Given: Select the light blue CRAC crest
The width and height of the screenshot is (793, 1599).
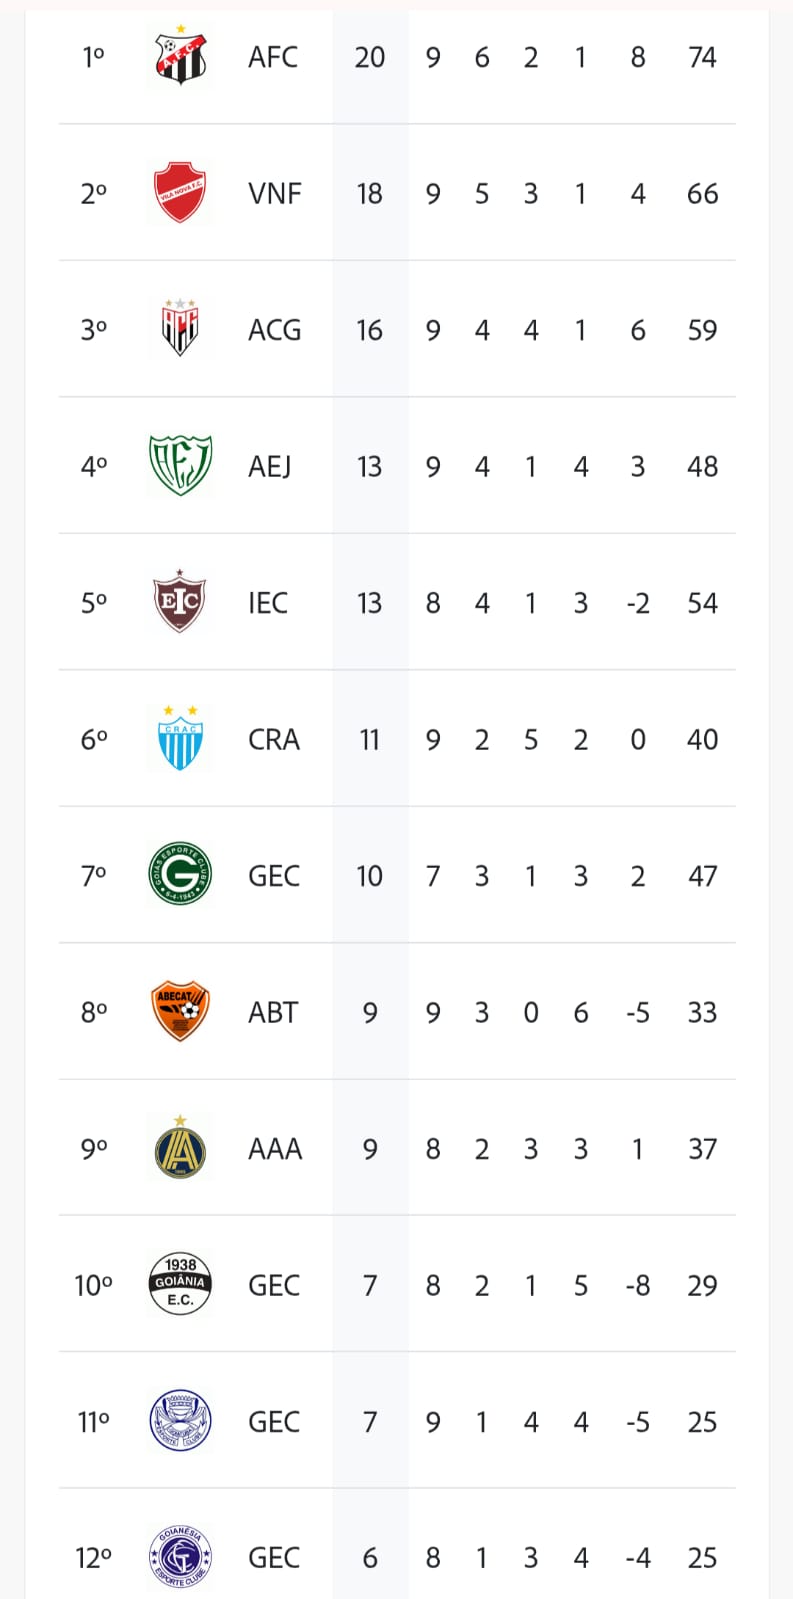Looking at the screenshot, I should coord(180,738).
